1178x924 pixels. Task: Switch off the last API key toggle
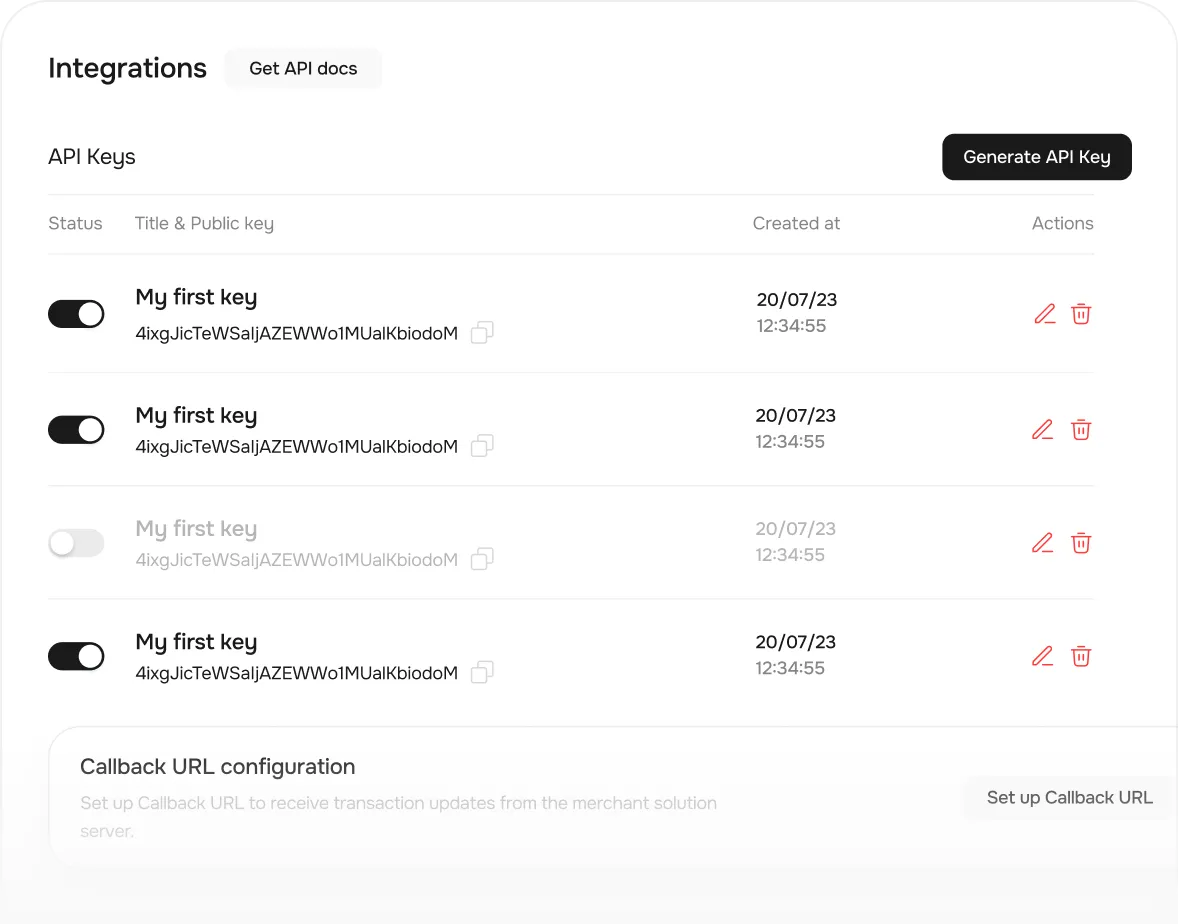(x=77, y=656)
